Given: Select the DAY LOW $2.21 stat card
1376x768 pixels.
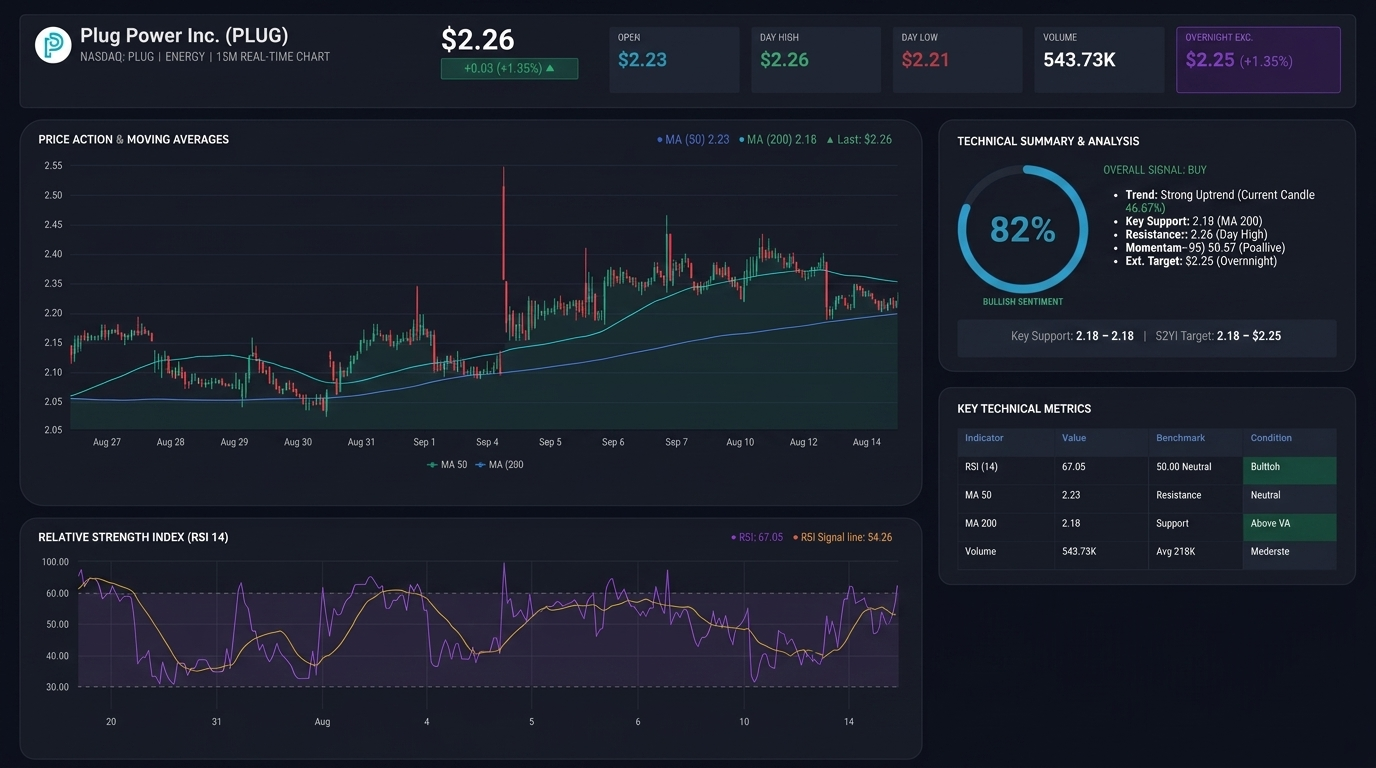Looking at the screenshot, I should (x=958, y=60).
